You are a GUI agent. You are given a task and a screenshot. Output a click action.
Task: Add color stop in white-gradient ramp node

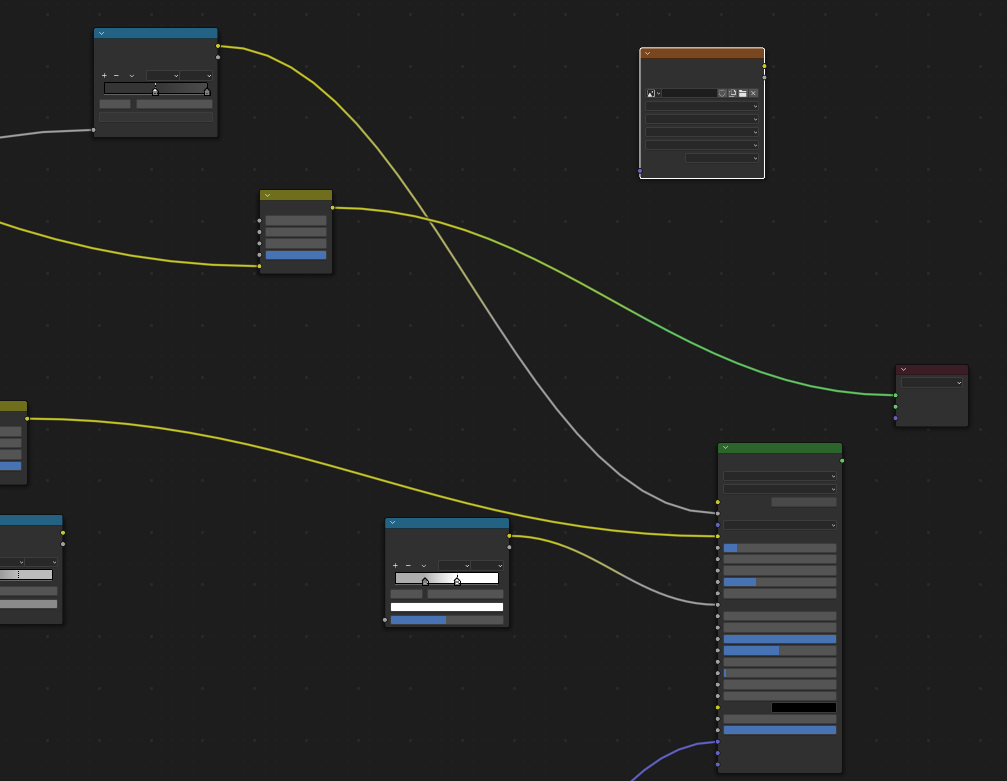click(395, 566)
